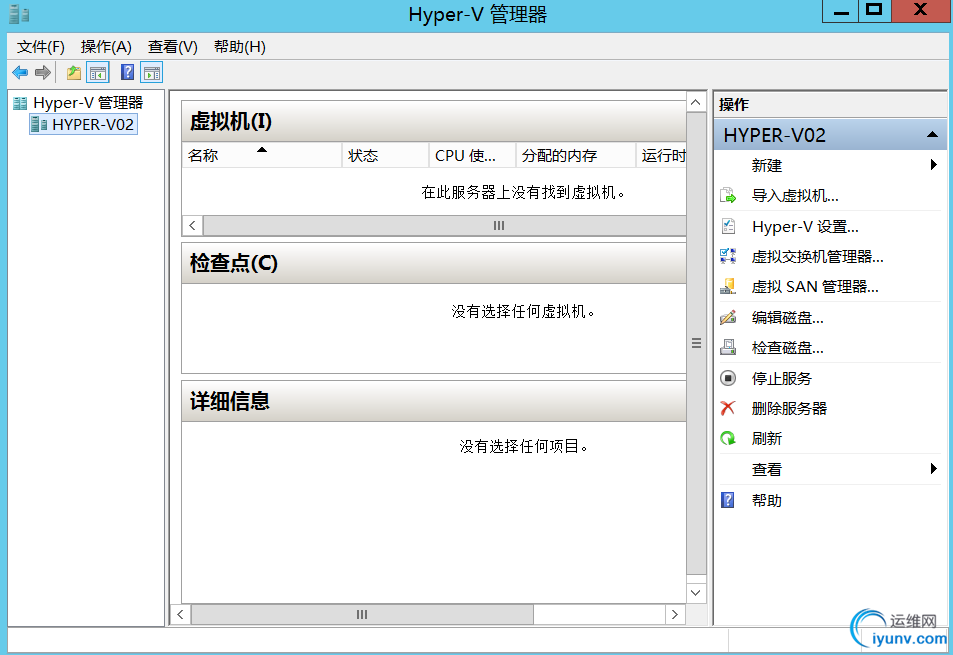Toggle the show/hide action pane icon
Image resolution: width=953 pixels, height=655 pixels.
151,73
